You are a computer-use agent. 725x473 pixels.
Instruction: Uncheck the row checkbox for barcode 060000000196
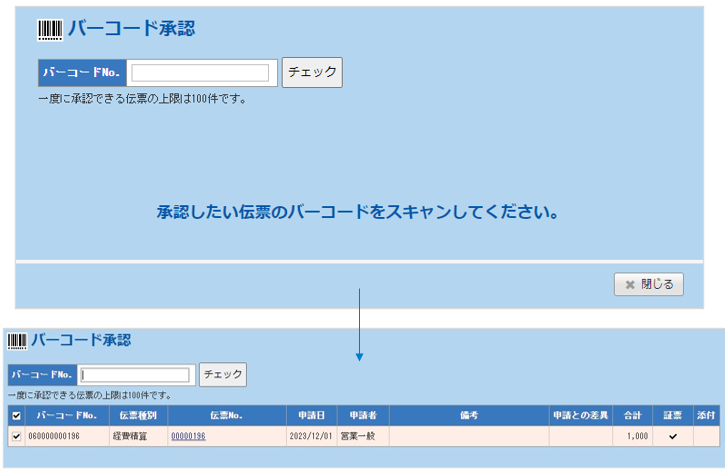coord(16,436)
